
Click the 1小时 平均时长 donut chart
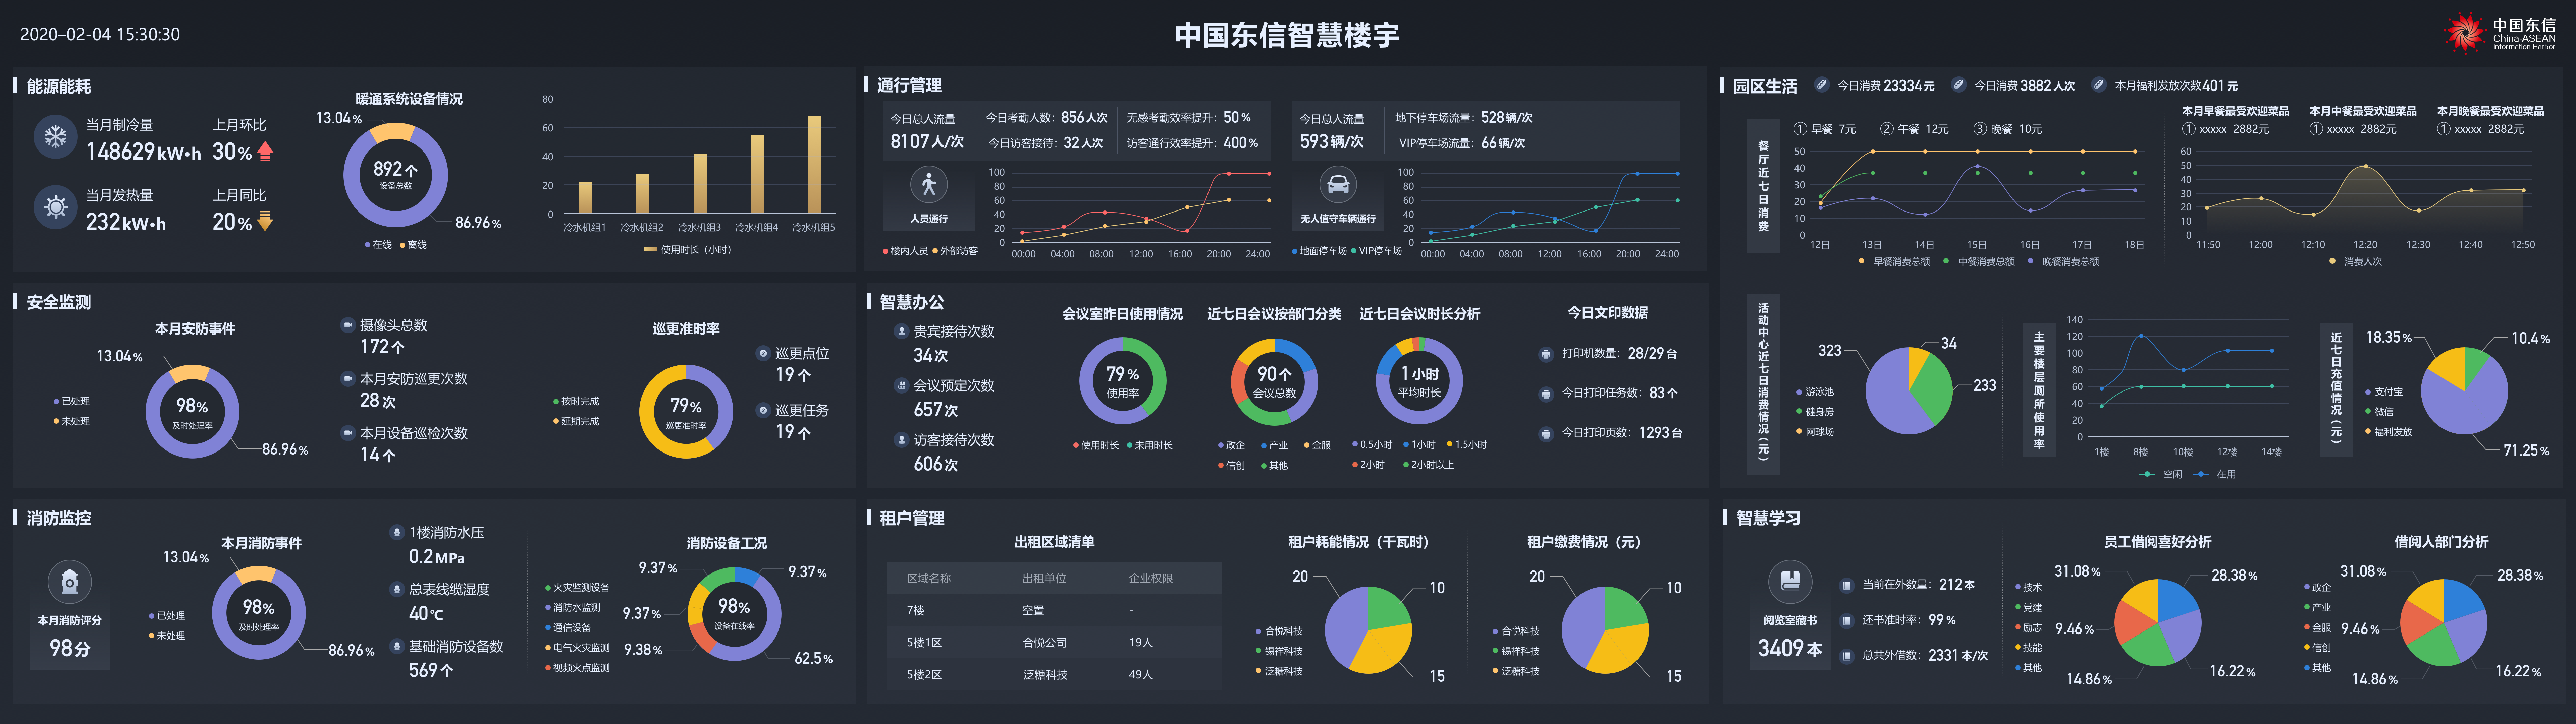(x=1419, y=381)
